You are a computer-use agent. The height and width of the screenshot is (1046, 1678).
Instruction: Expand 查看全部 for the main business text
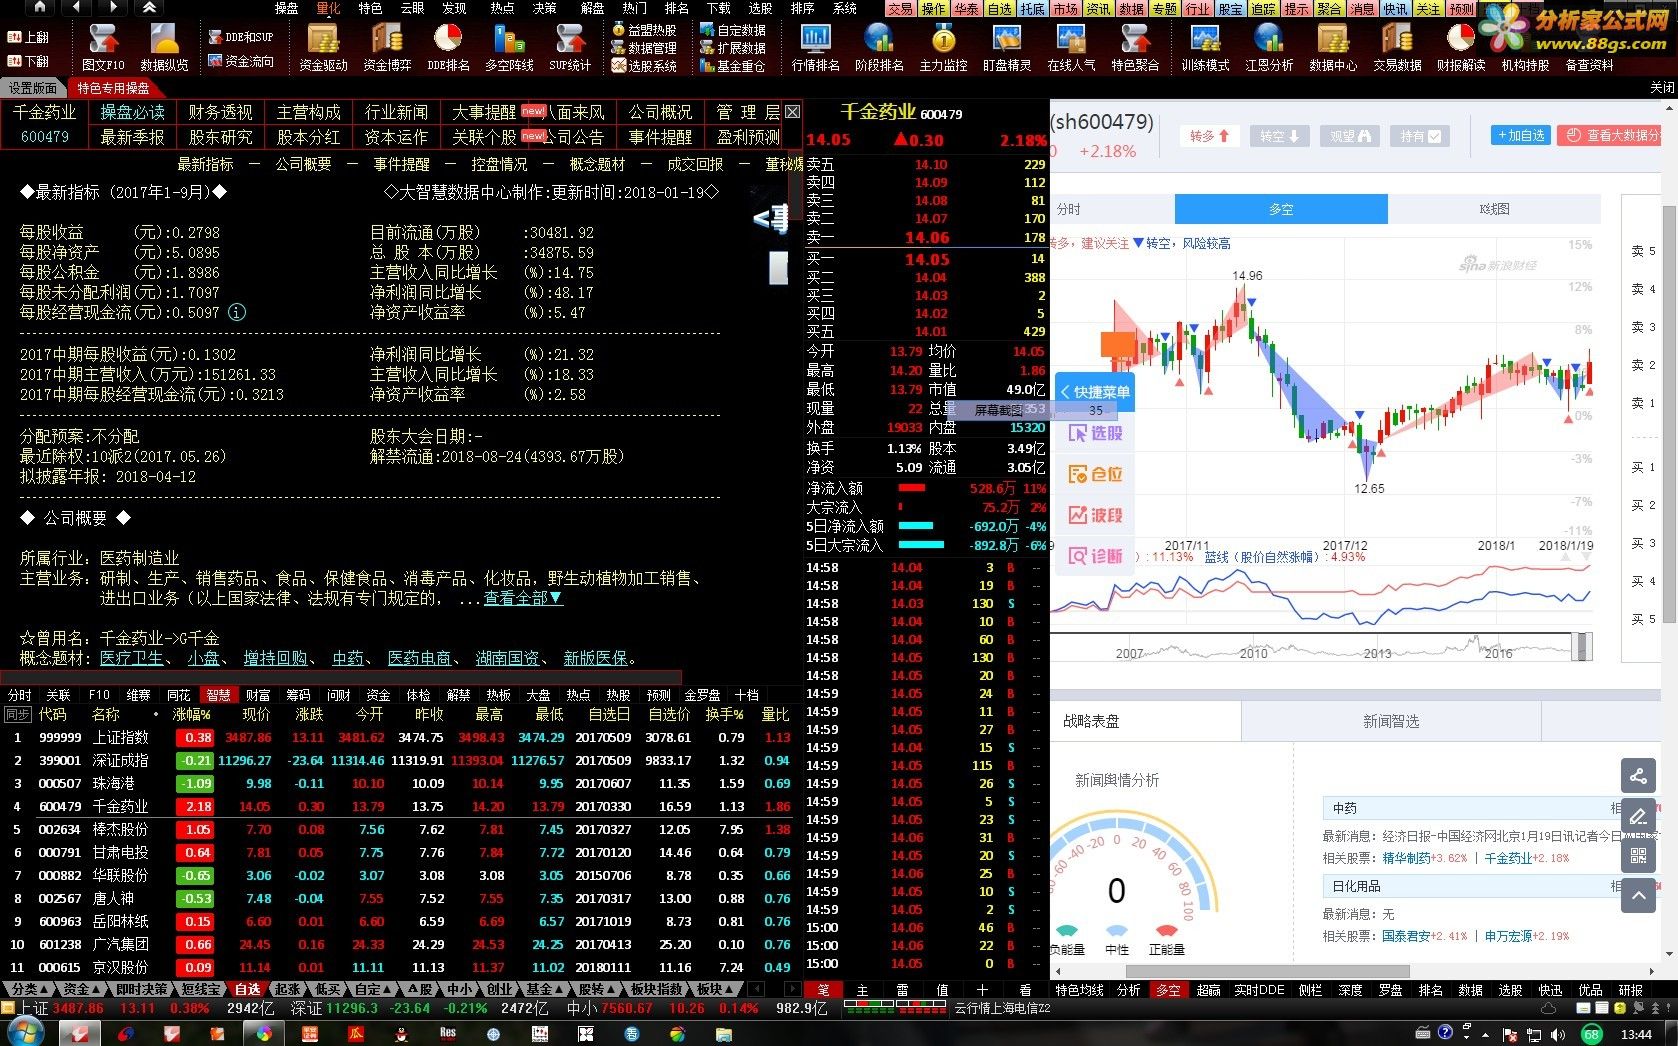[523, 598]
